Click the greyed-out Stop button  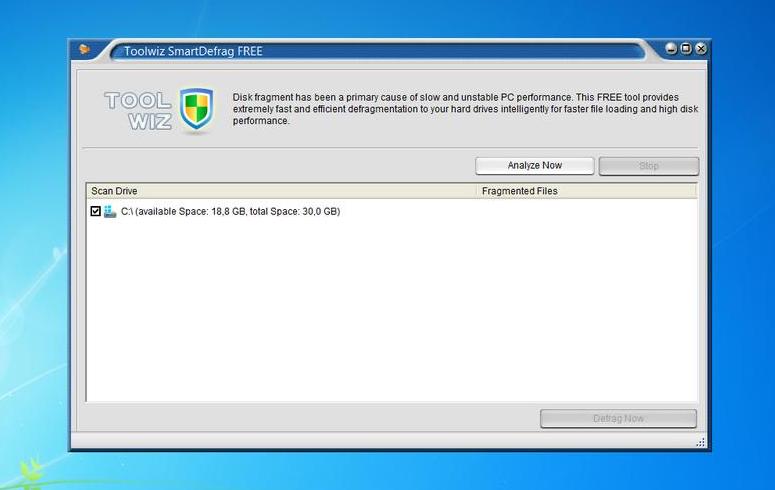(648, 166)
